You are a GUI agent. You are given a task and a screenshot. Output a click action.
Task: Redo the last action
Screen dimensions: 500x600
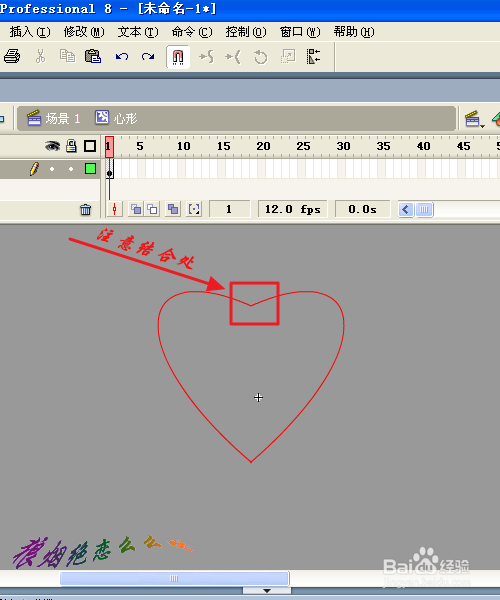coord(148,57)
